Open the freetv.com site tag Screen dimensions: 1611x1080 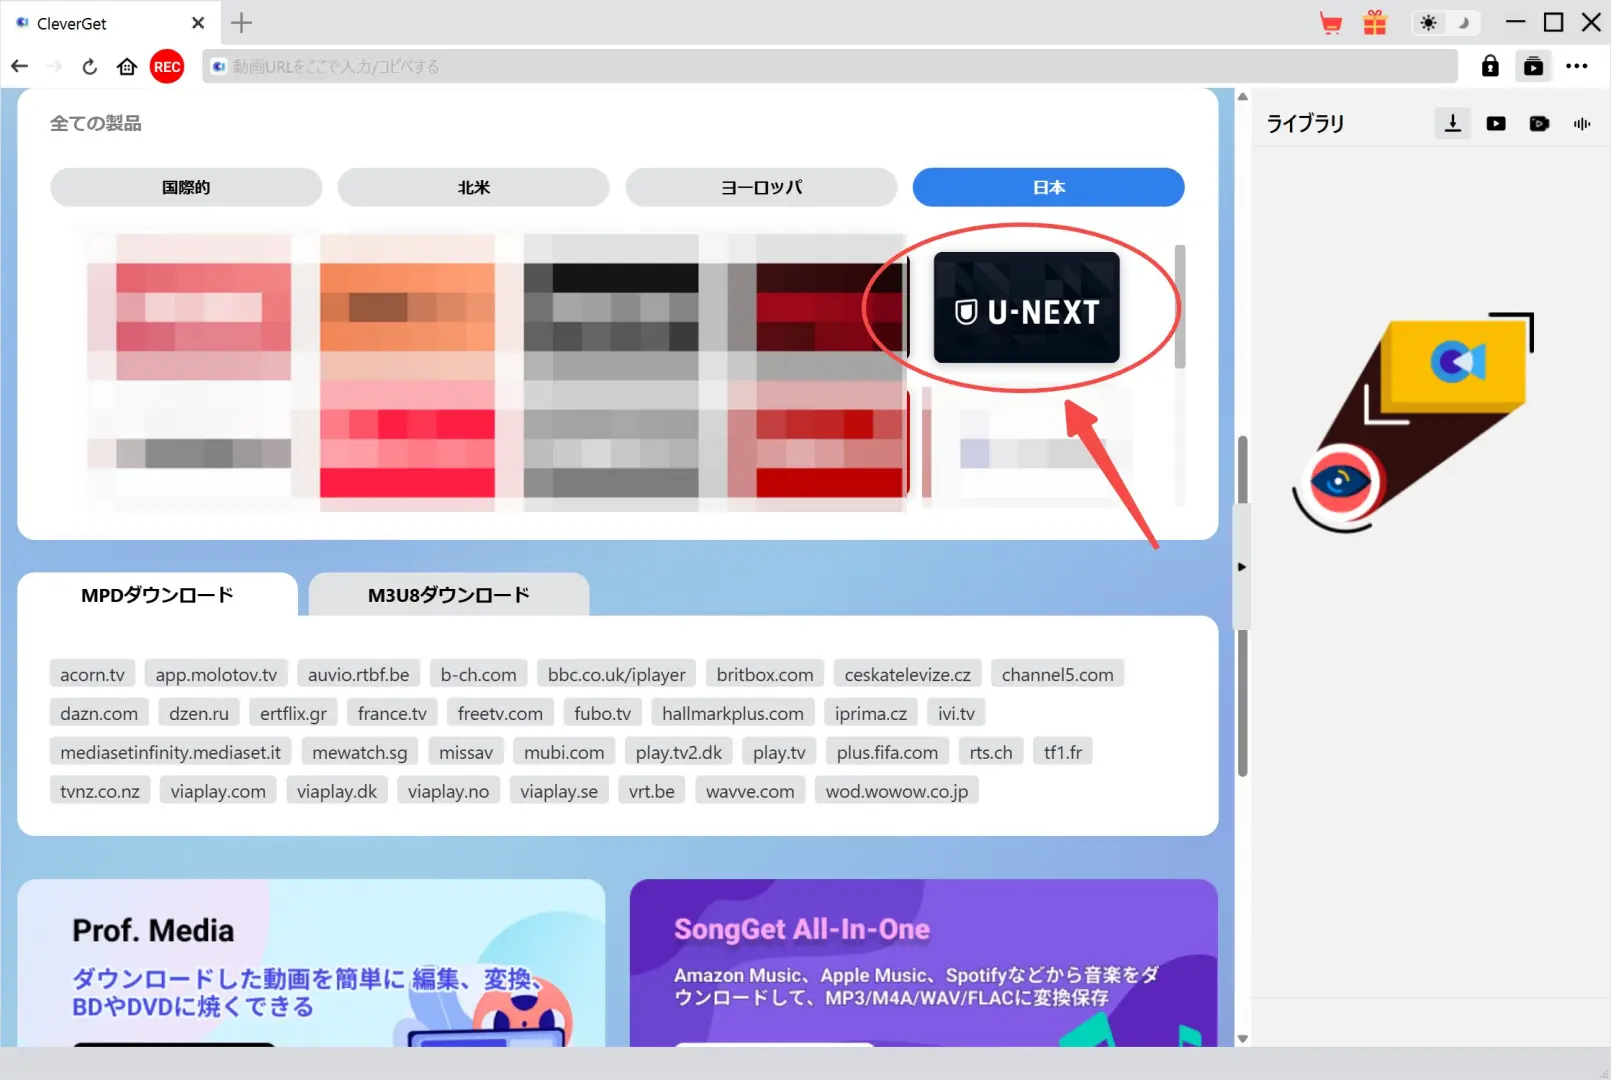[500, 713]
